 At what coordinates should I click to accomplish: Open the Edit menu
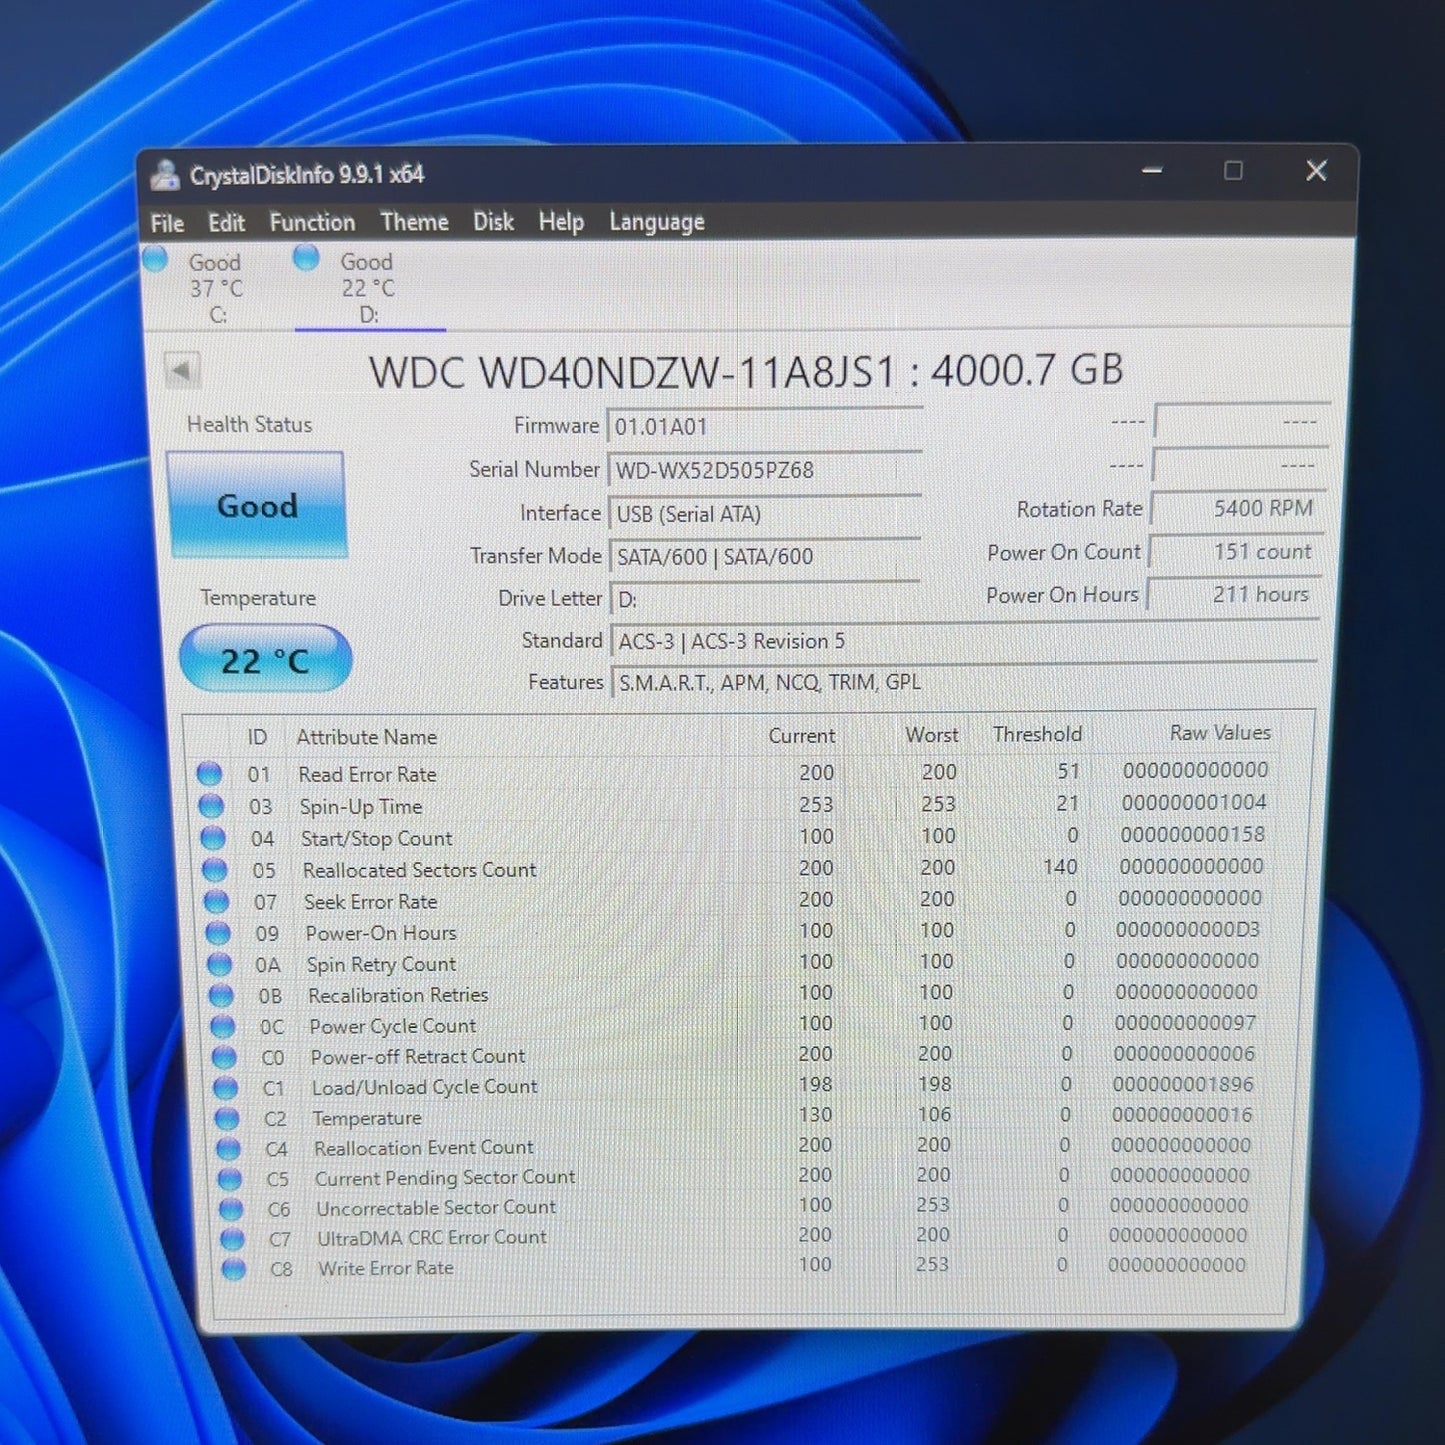(x=226, y=222)
